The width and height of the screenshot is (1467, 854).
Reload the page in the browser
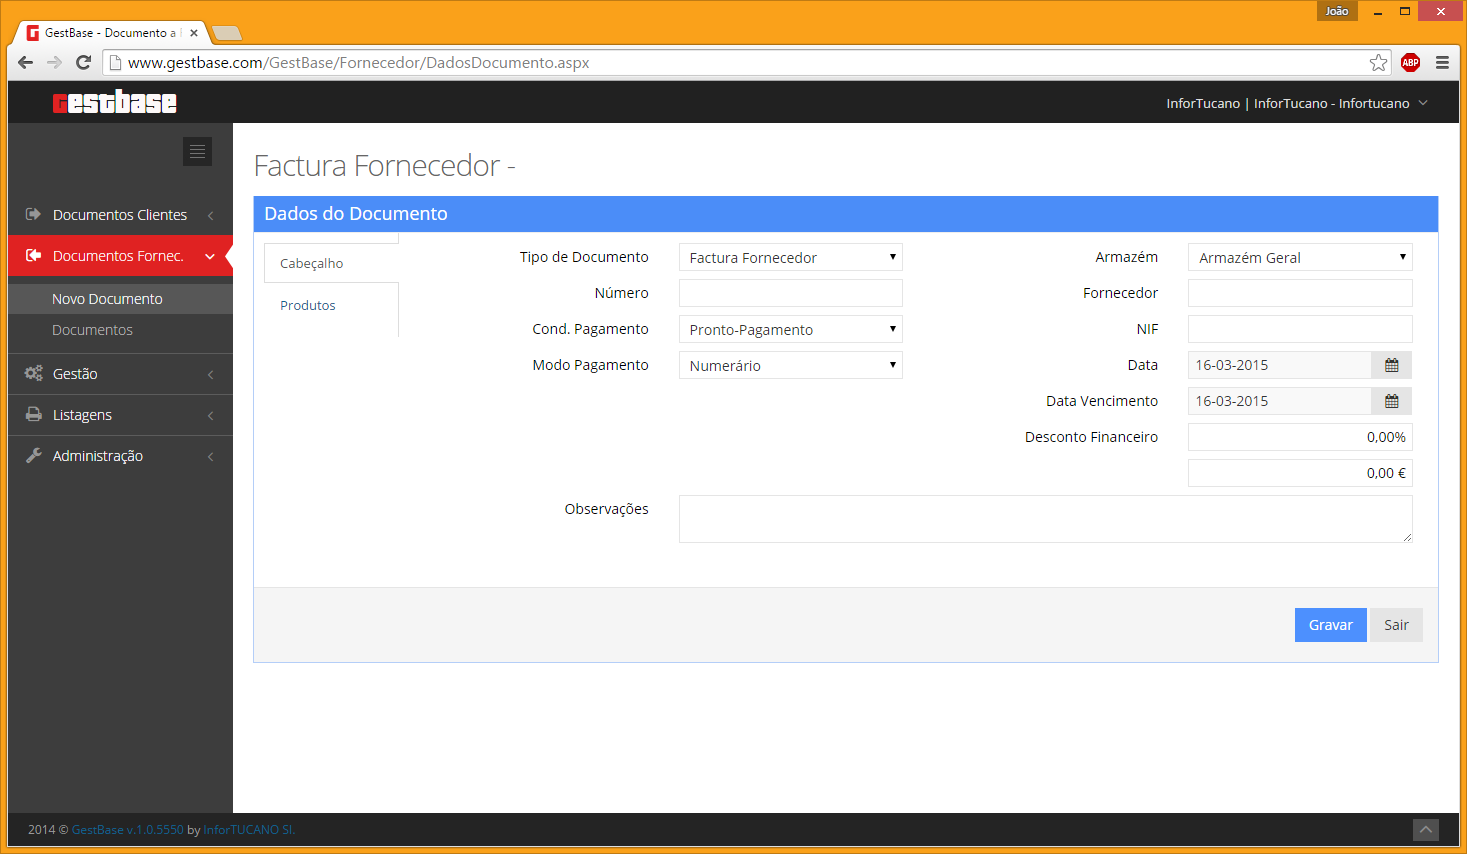[x=84, y=62]
